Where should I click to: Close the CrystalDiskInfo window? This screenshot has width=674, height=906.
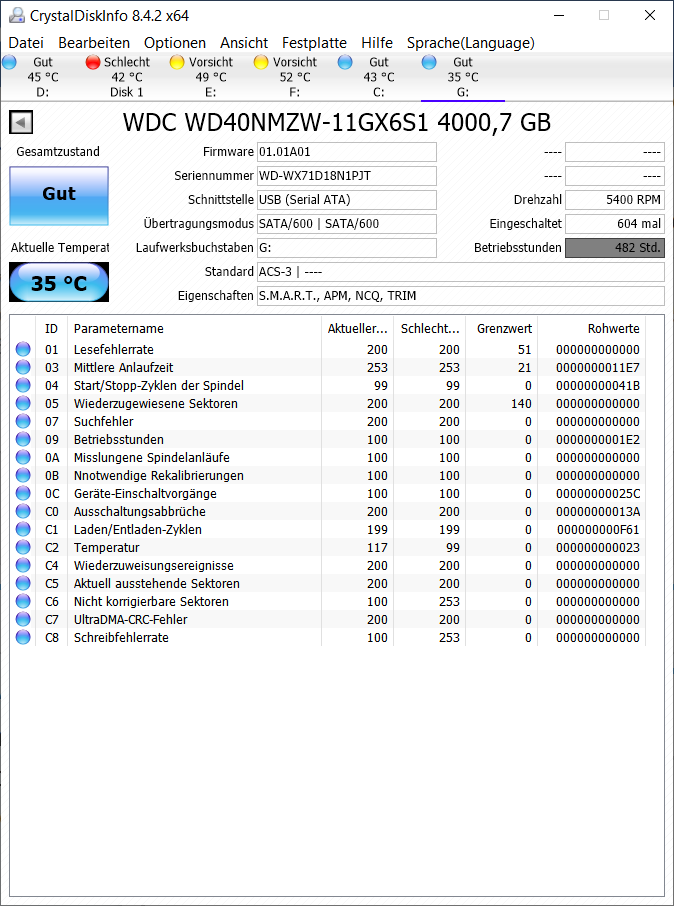pyautogui.click(x=650, y=15)
